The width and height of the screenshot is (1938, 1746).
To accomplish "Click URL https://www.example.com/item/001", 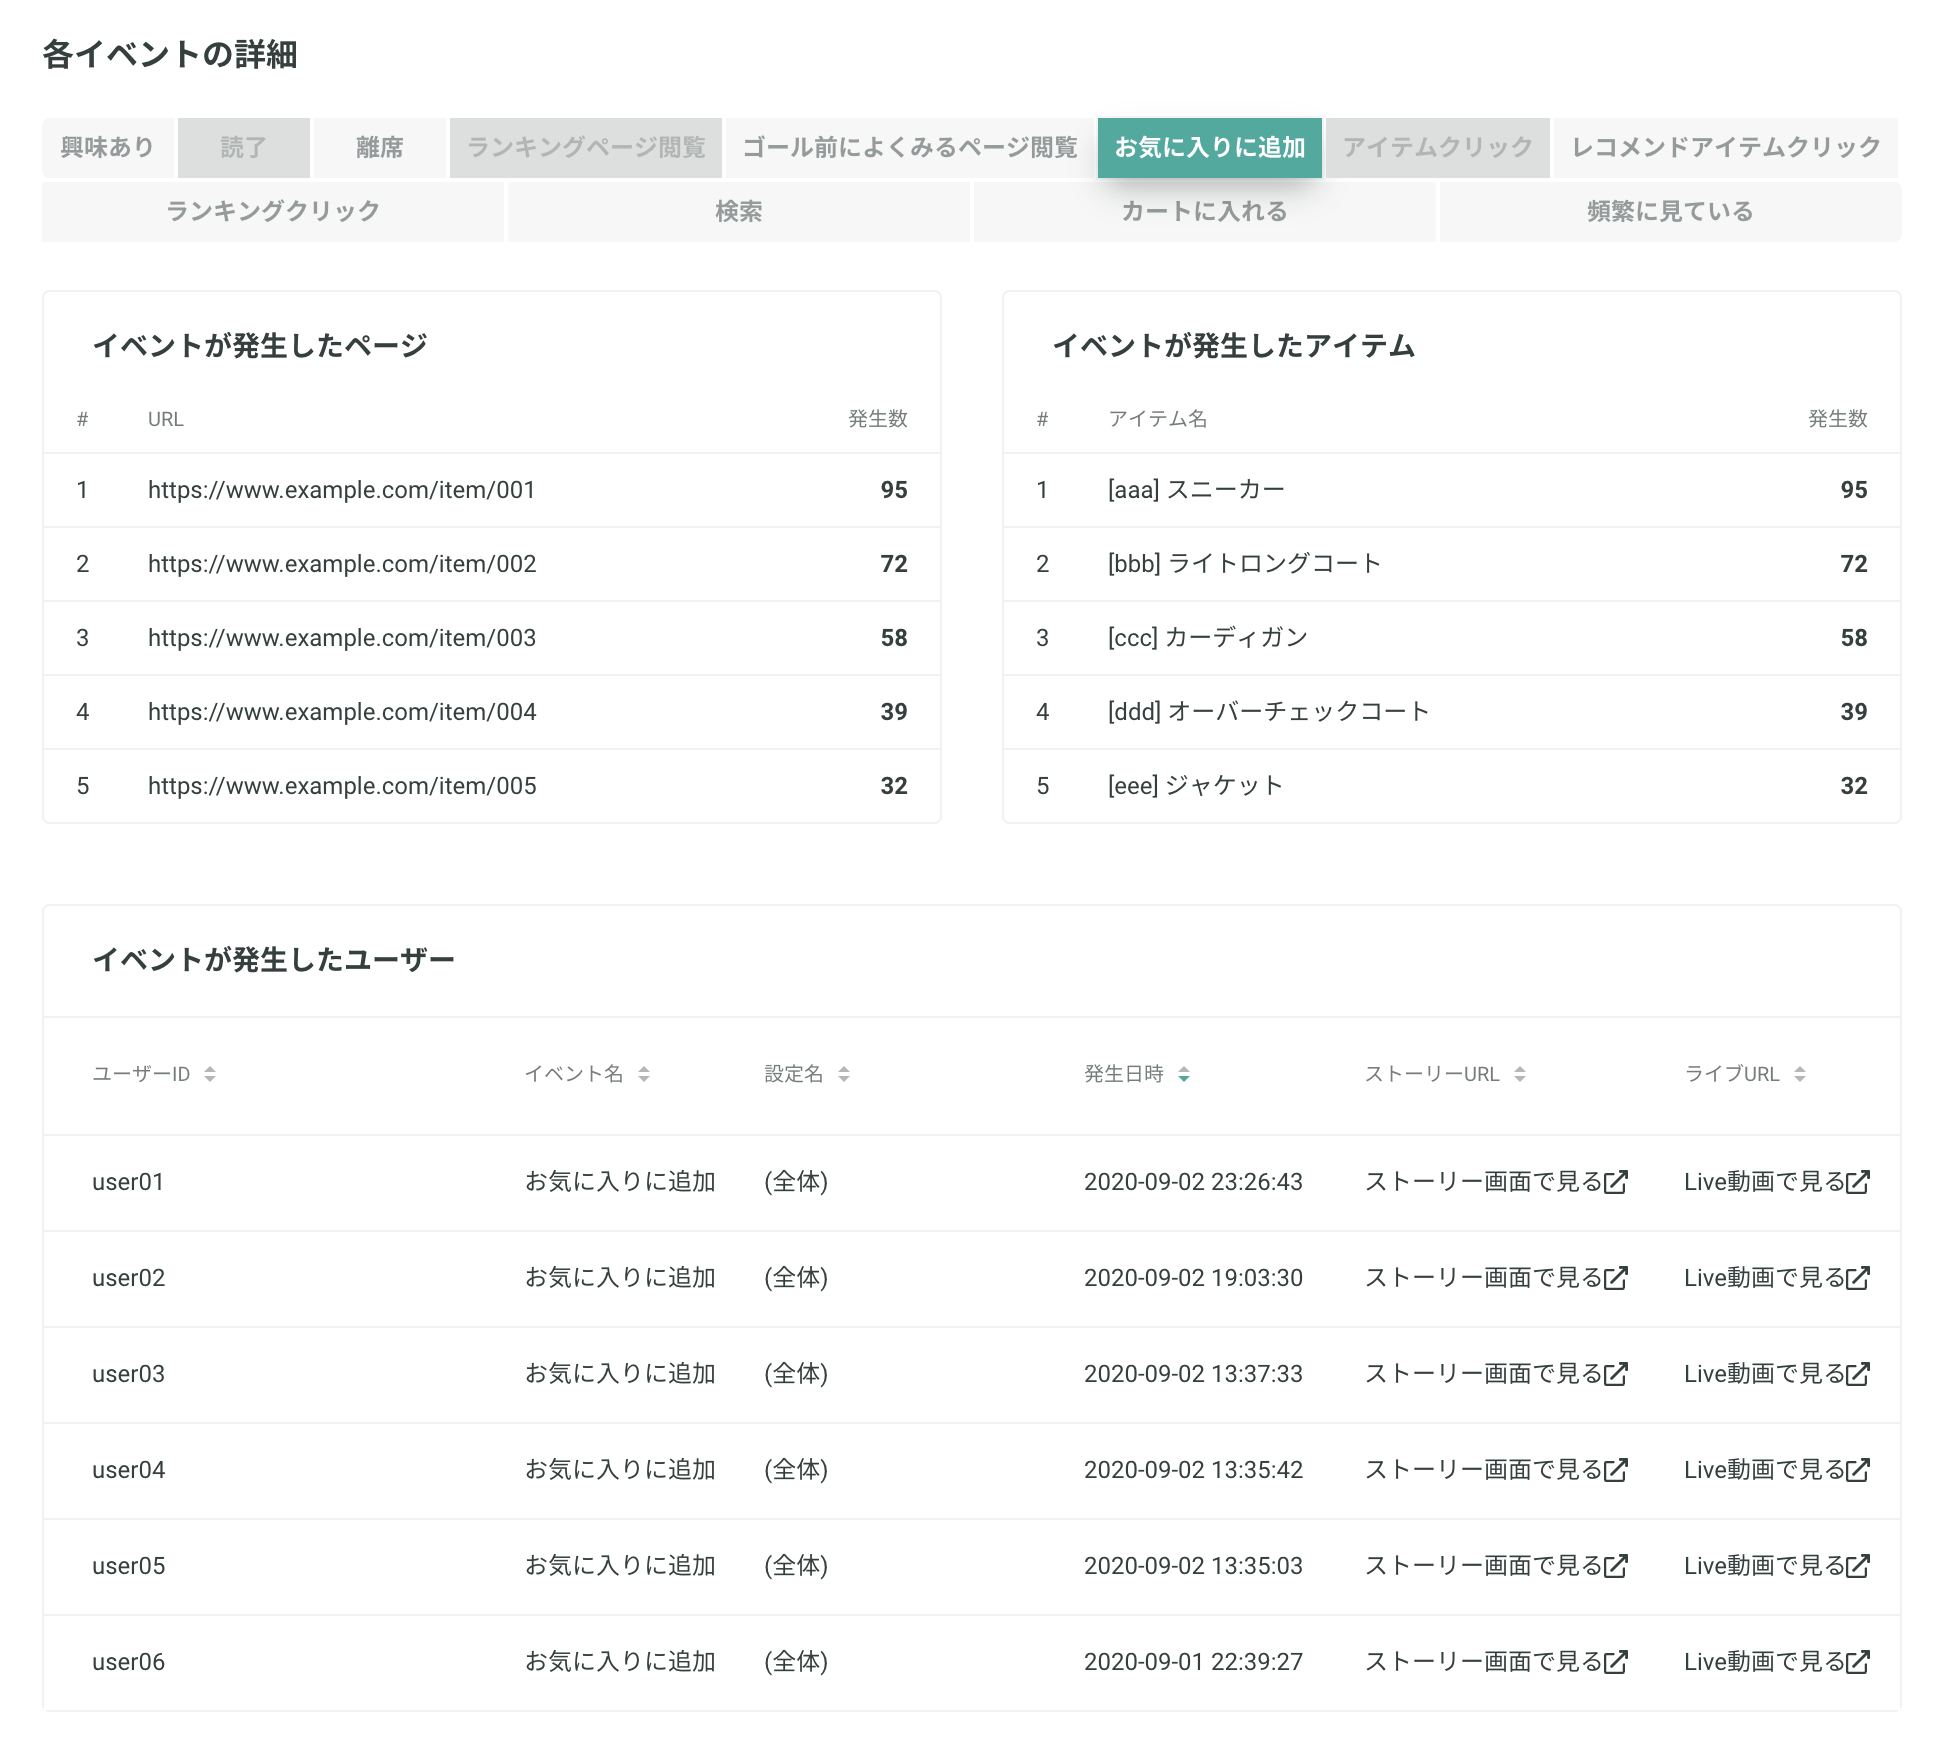I will coord(342,490).
